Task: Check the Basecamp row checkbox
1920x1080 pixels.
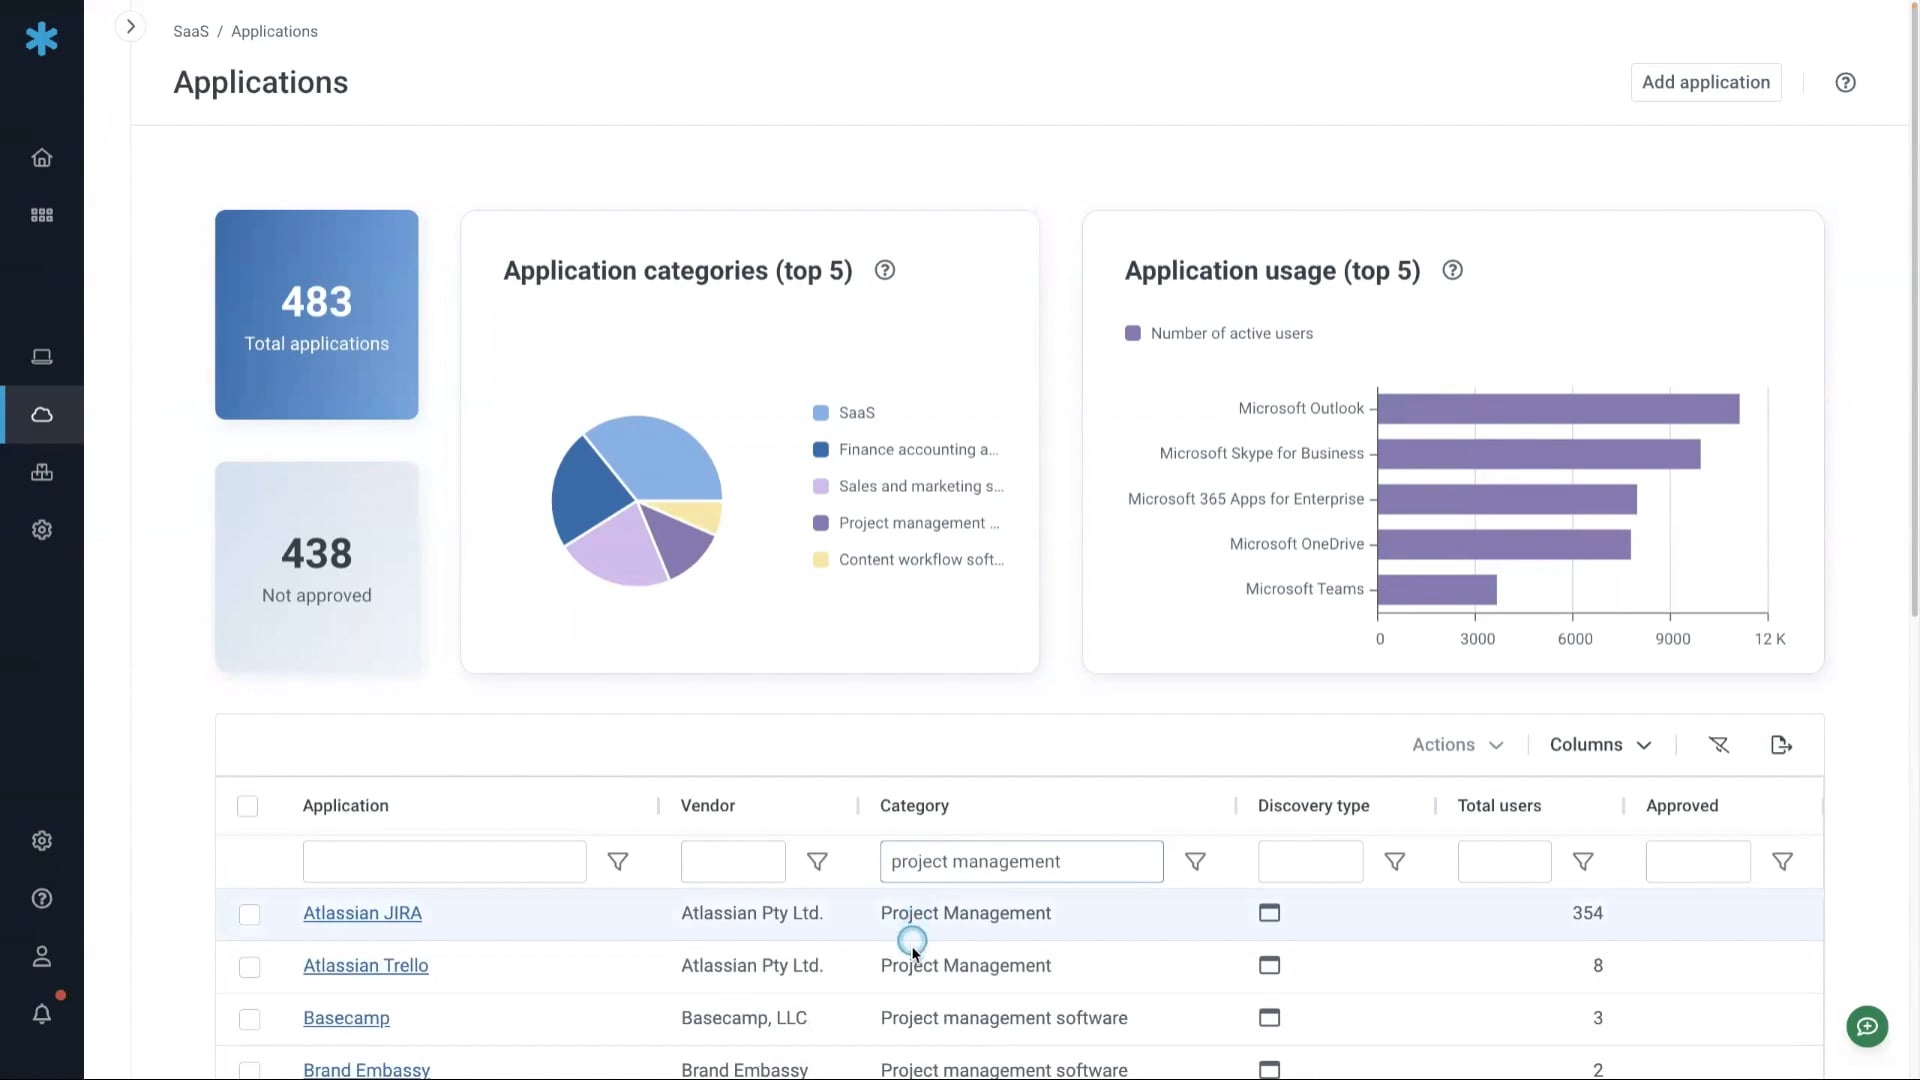Action: pos(249,1019)
